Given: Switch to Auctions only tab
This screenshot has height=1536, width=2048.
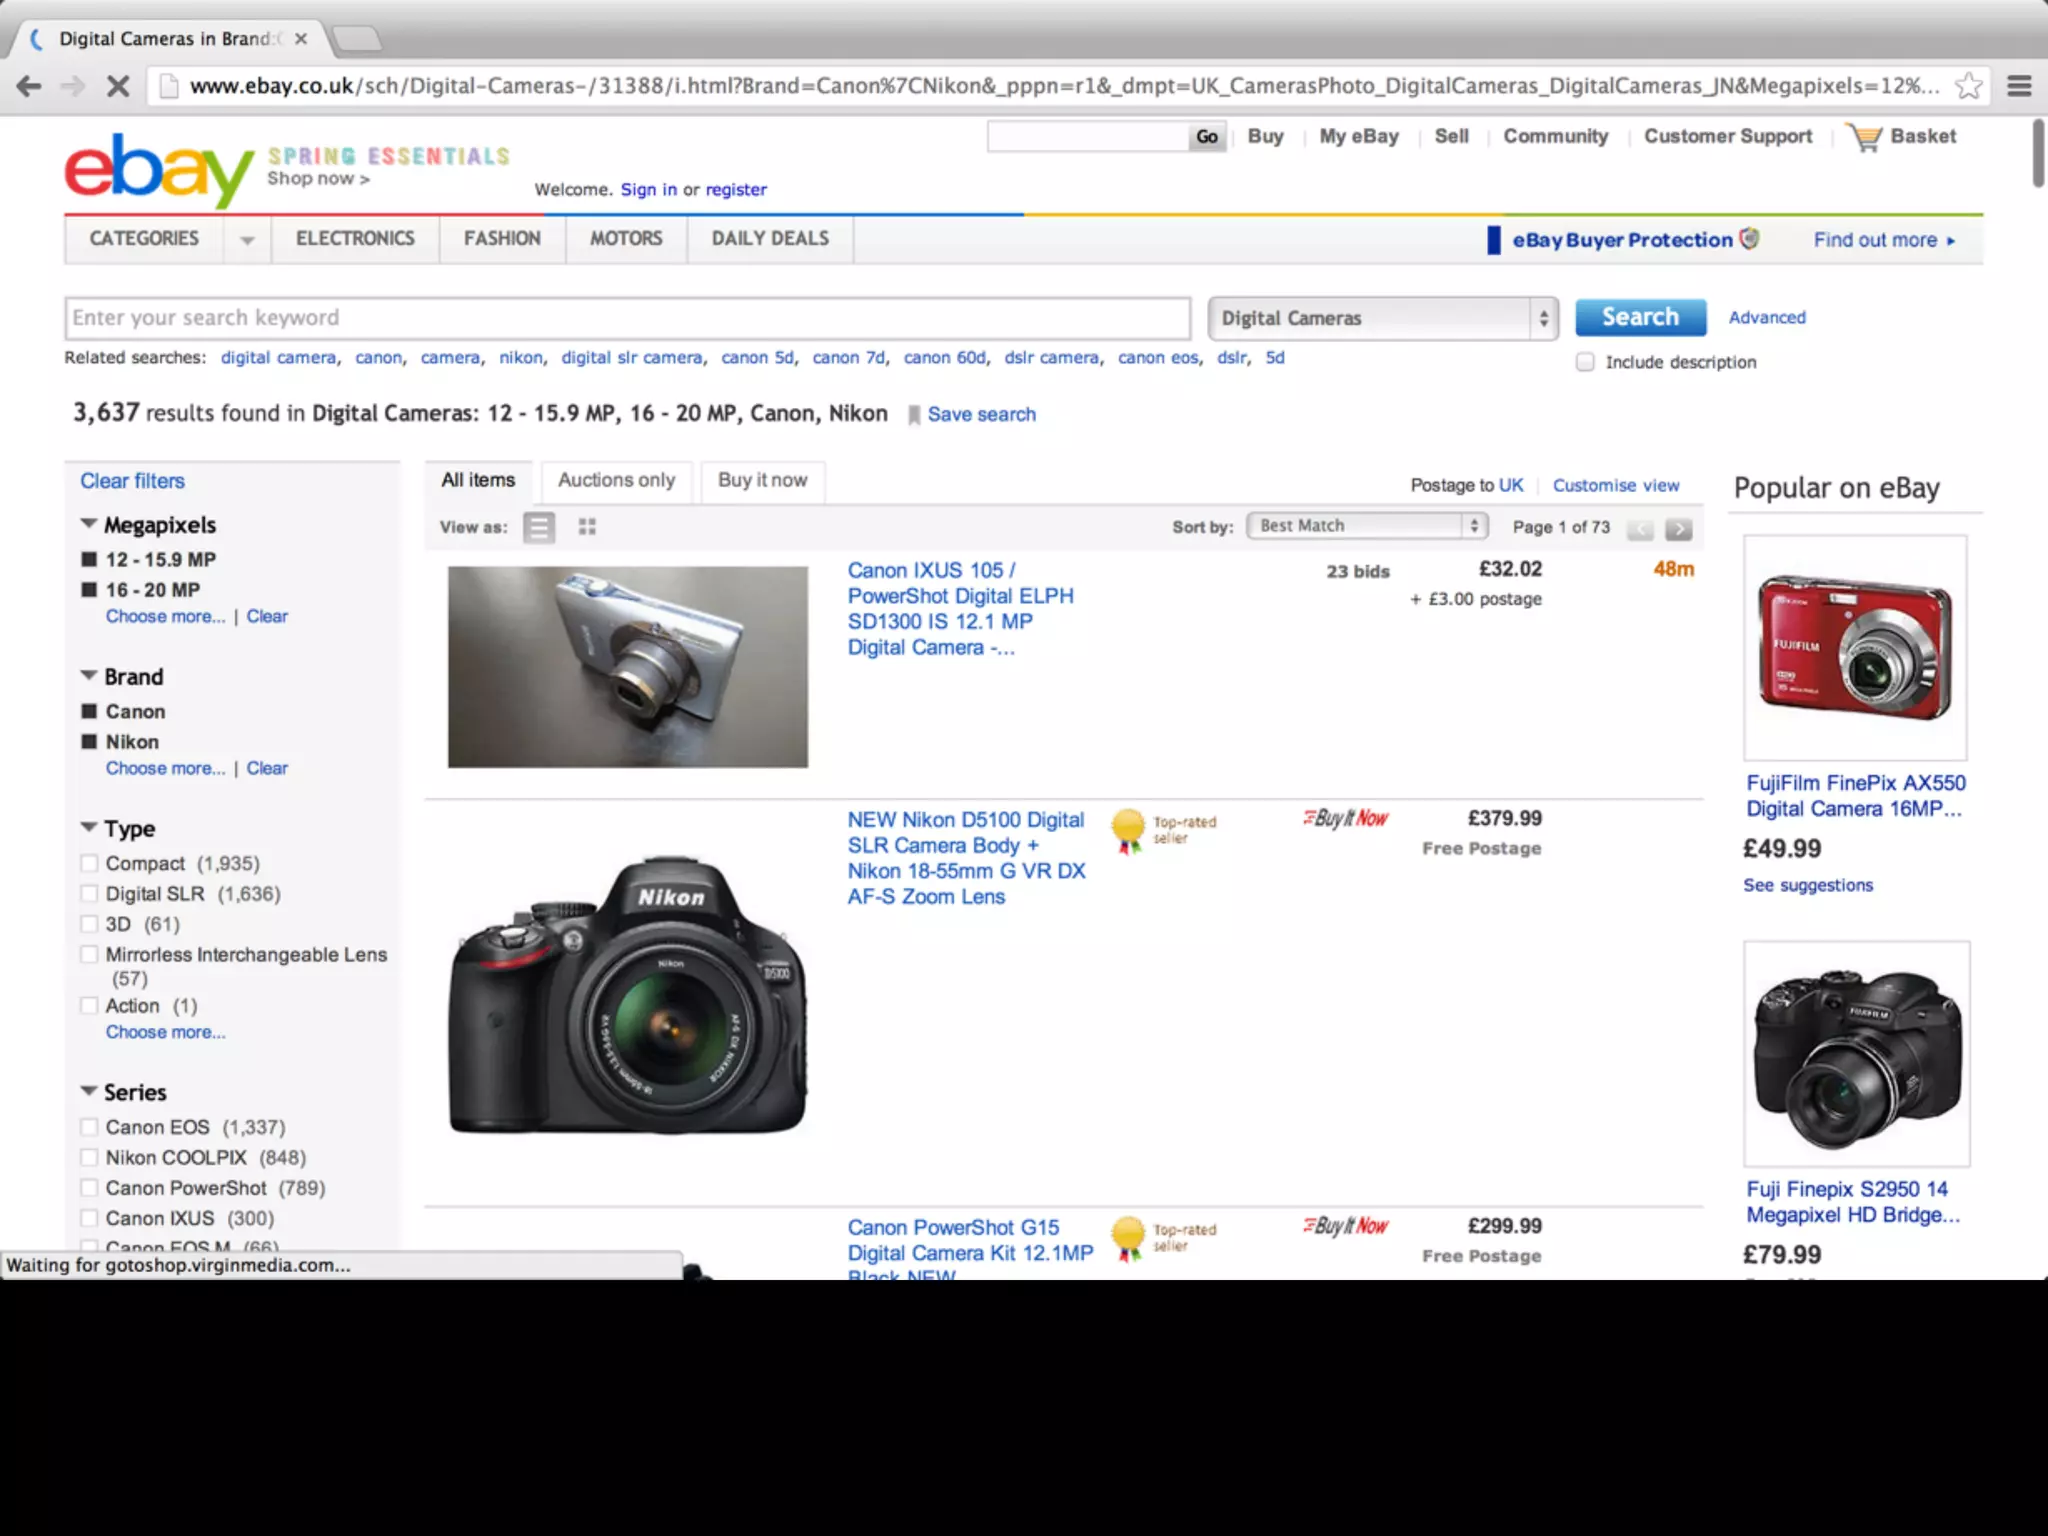Looking at the screenshot, I should [x=616, y=480].
